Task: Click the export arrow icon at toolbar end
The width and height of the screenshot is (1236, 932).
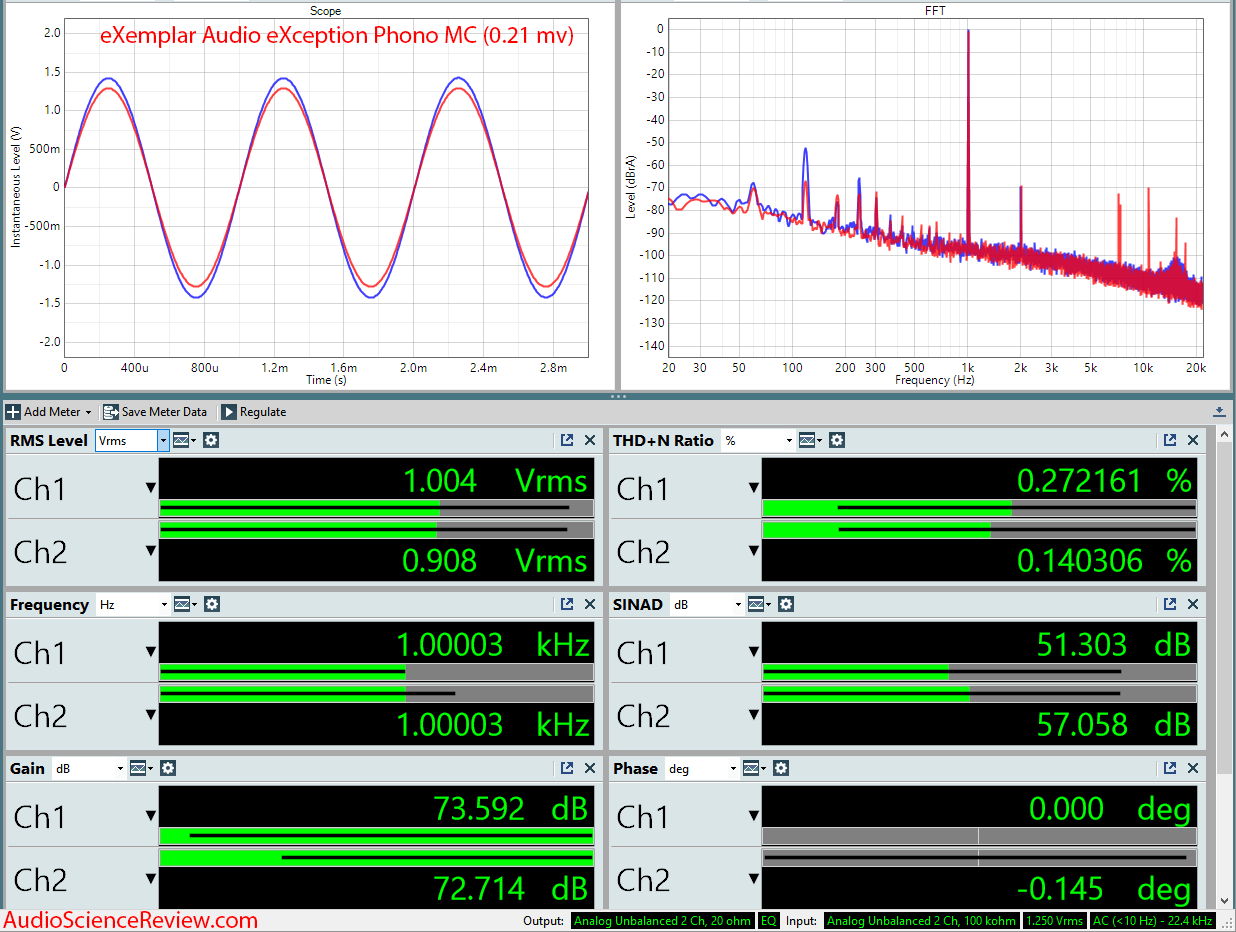Action: [1219, 412]
